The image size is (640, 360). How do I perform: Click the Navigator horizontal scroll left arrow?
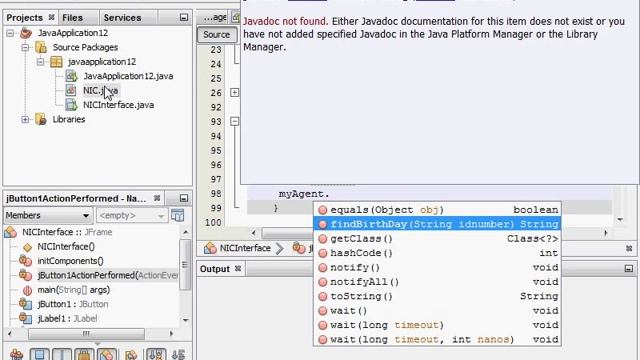10,333
